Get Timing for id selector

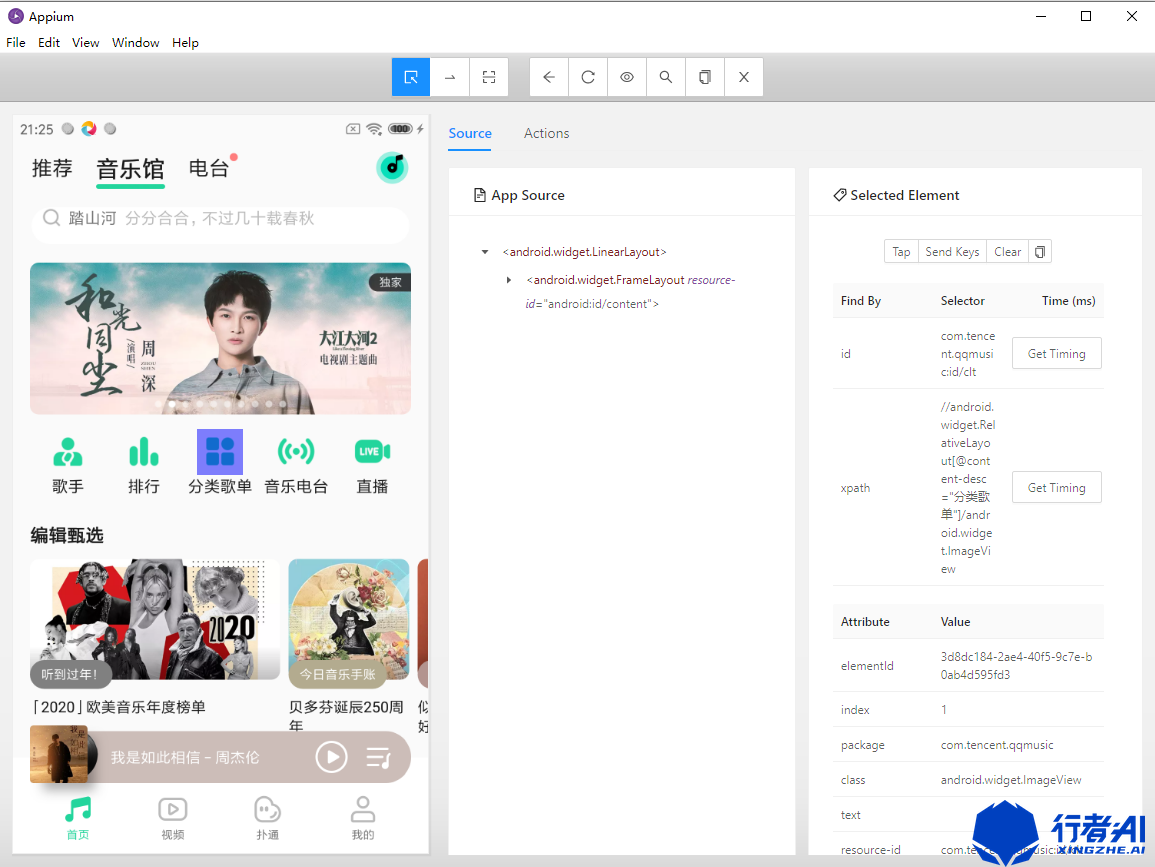pyautogui.click(x=1056, y=354)
